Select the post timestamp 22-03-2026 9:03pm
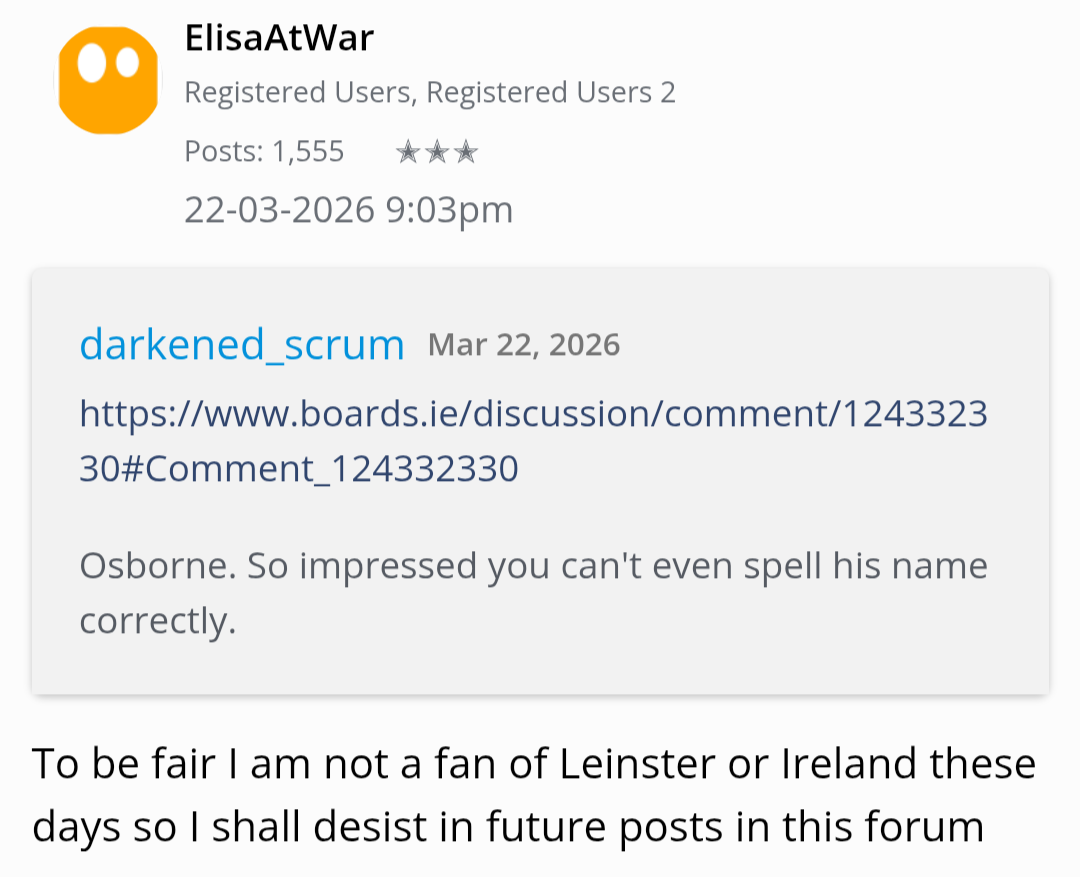 coord(349,210)
